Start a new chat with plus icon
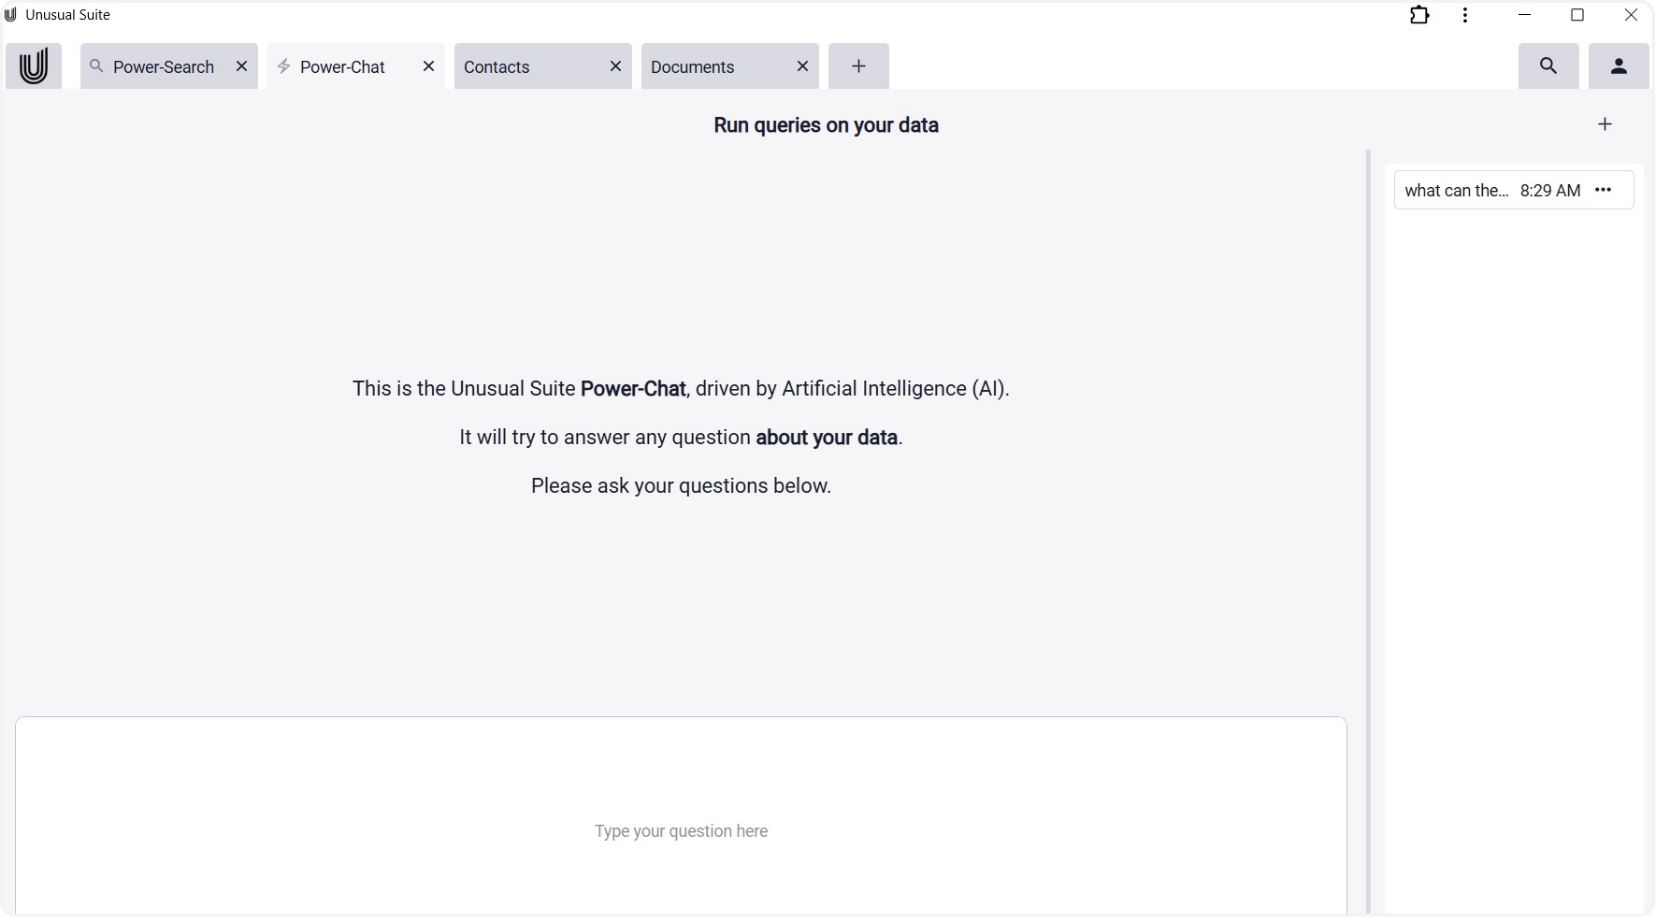Image resolution: width=1655 pixels, height=917 pixels. (x=1605, y=124)
